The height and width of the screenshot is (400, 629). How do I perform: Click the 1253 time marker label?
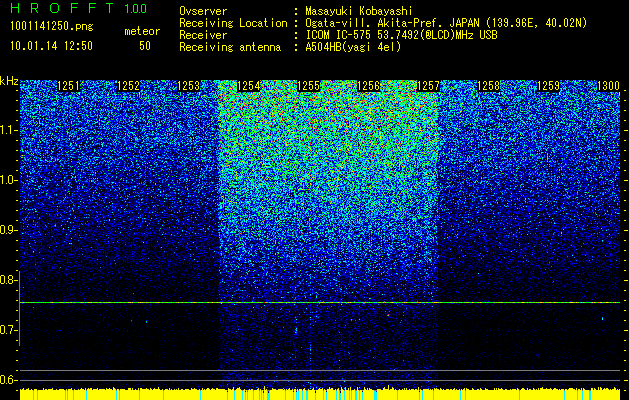(x=189, y=86)
